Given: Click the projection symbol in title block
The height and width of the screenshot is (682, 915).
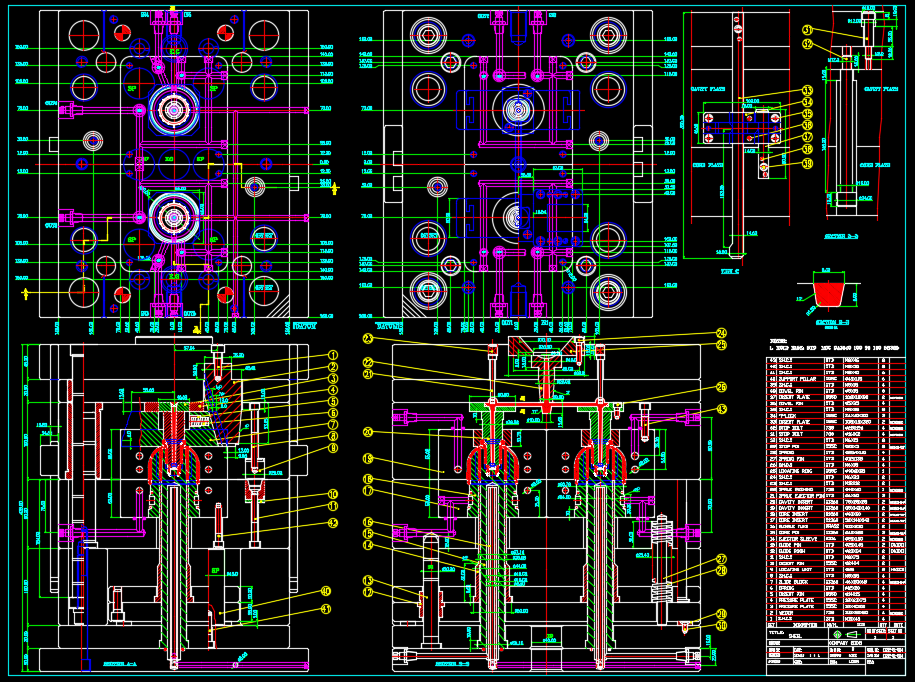Looking at the screenshot, I should click(847, 634).
